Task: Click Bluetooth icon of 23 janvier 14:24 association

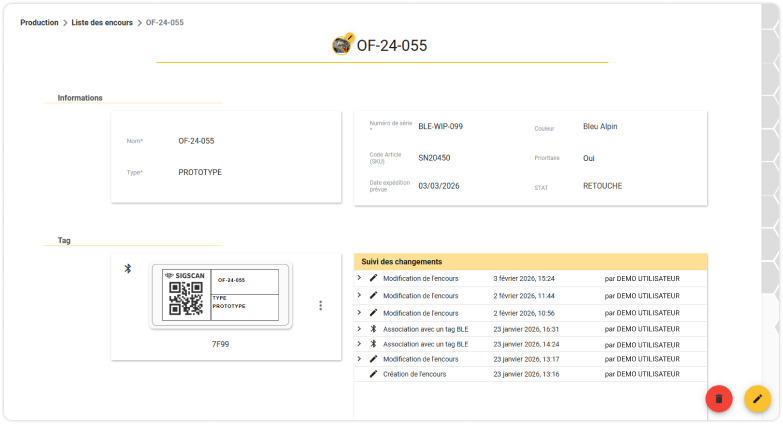Action: 373,344
